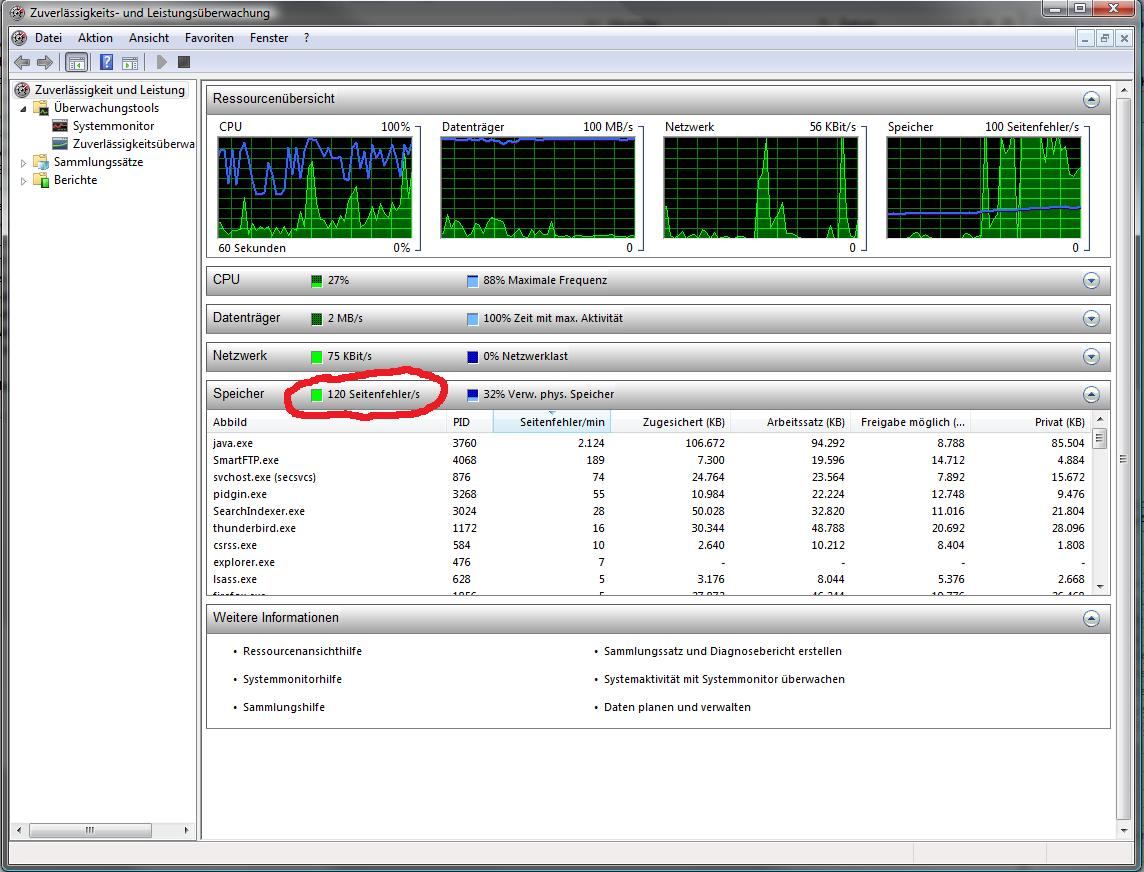Open the Ressourcenansichthilfe link
This screenshot has width=1144, height=872.
302,652
